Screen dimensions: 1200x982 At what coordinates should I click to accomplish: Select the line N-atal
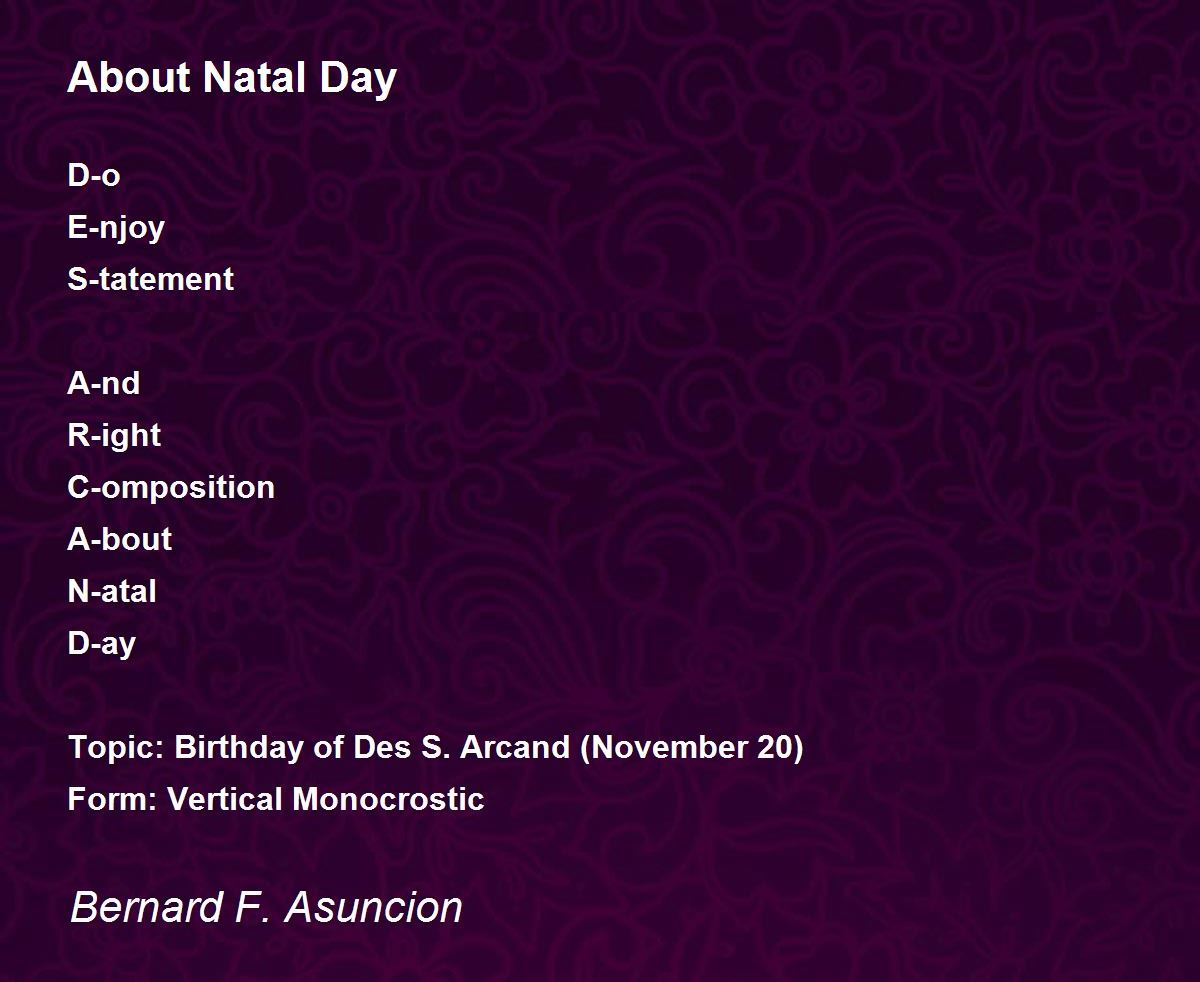tap(112, 591)
